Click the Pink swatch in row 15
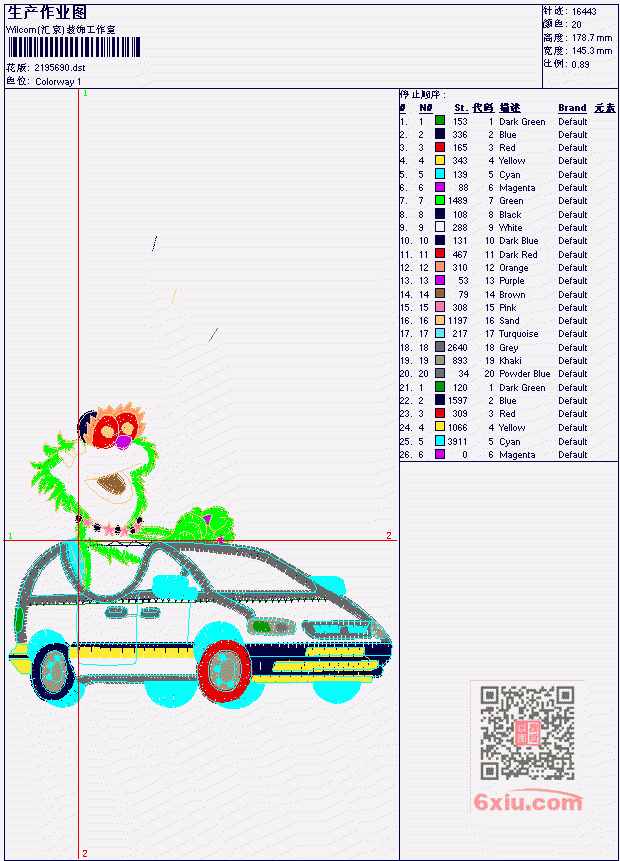The image size is (620, 861). (440, 308)
